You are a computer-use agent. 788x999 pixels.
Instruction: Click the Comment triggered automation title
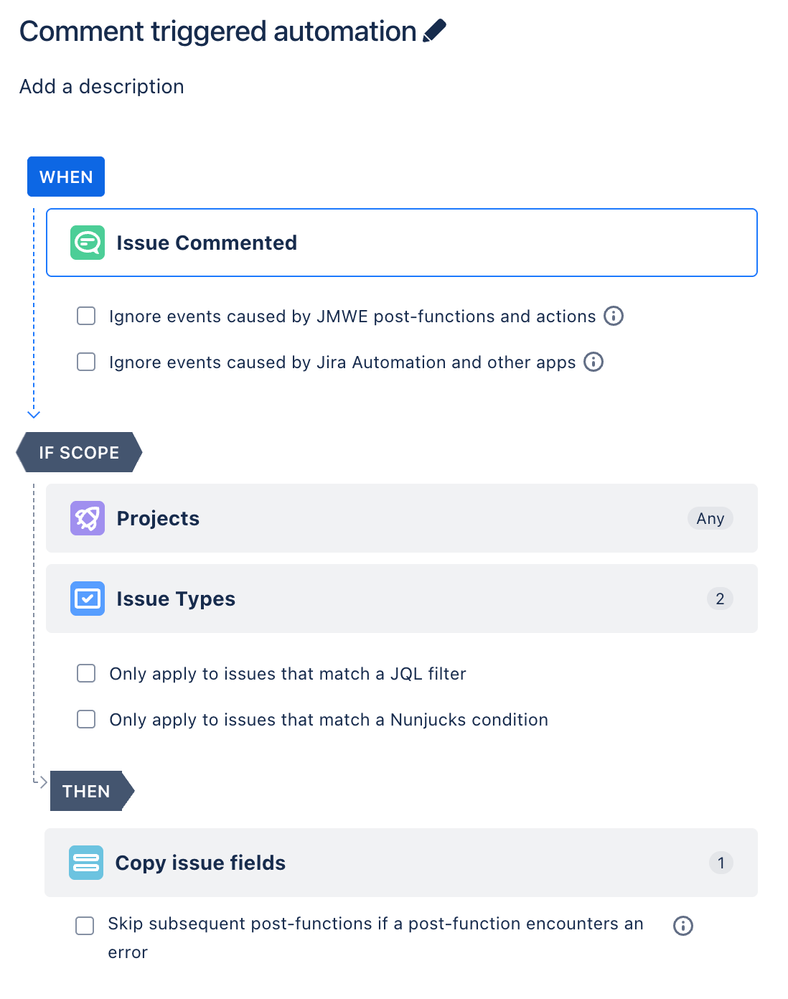tap(218, 31)
